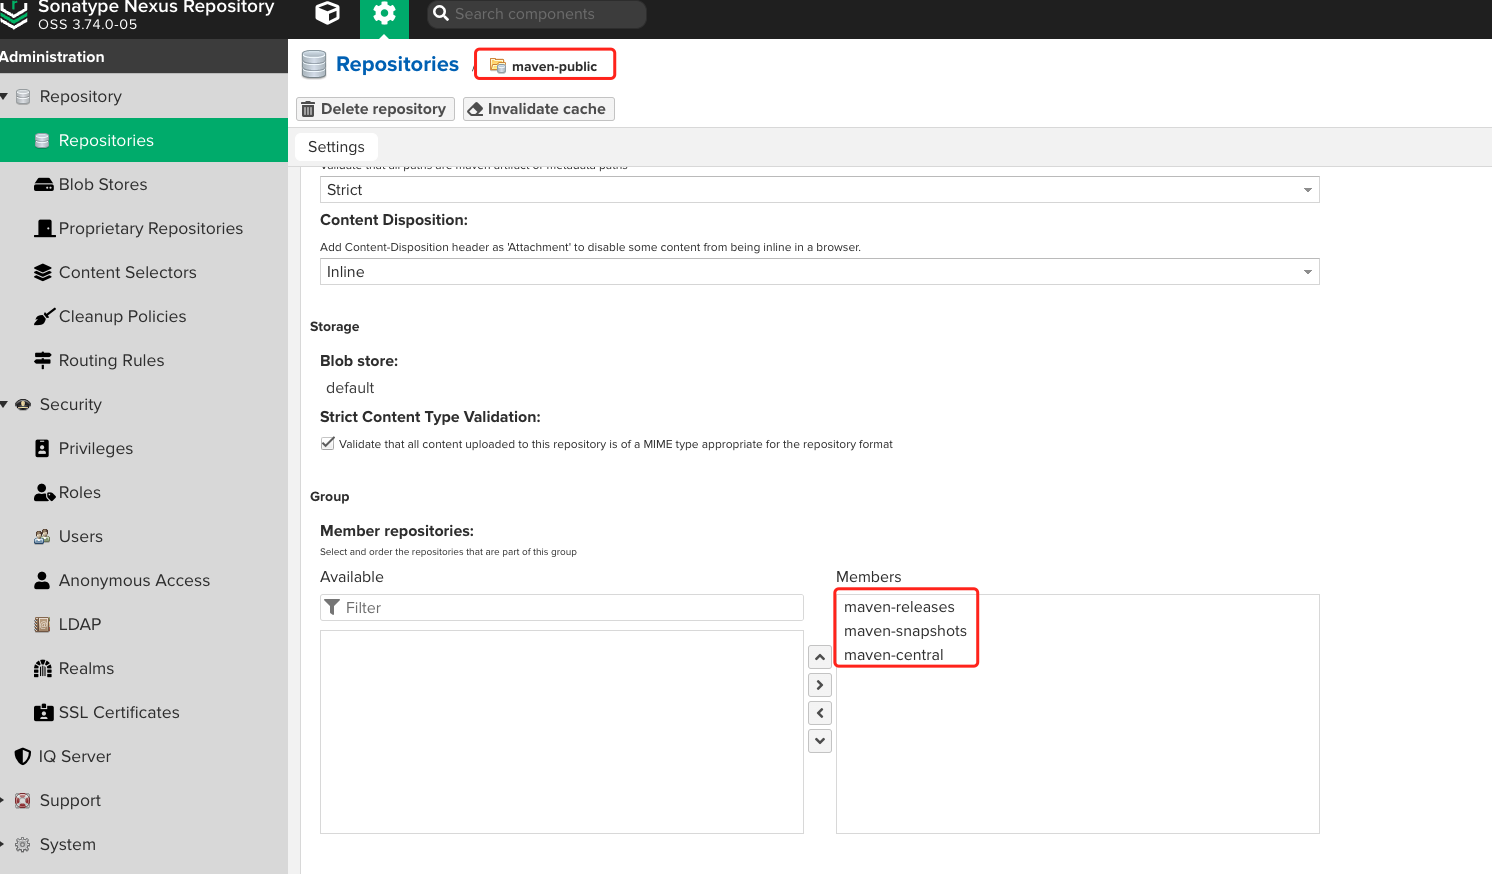Select maven-releases in Members list

point(899,607)
